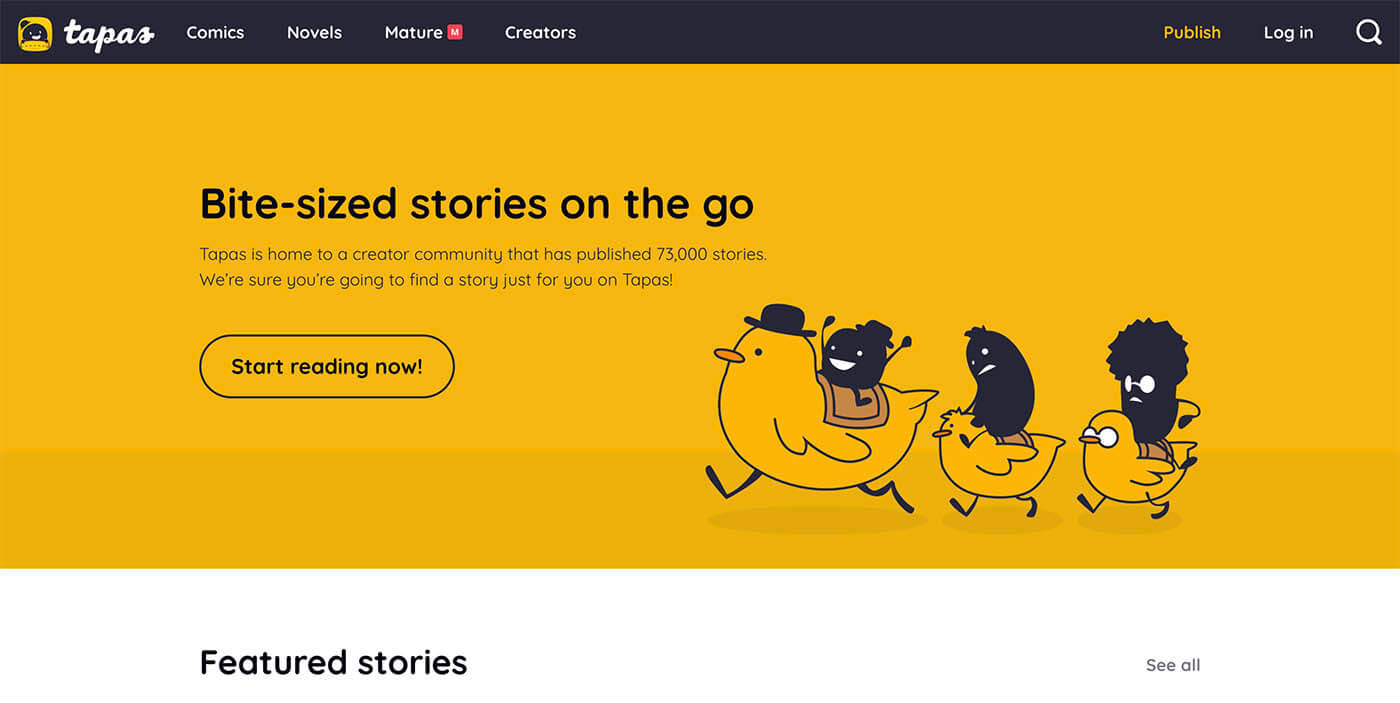Click "See all" for Featured stories

click(x=1173, y=665)
